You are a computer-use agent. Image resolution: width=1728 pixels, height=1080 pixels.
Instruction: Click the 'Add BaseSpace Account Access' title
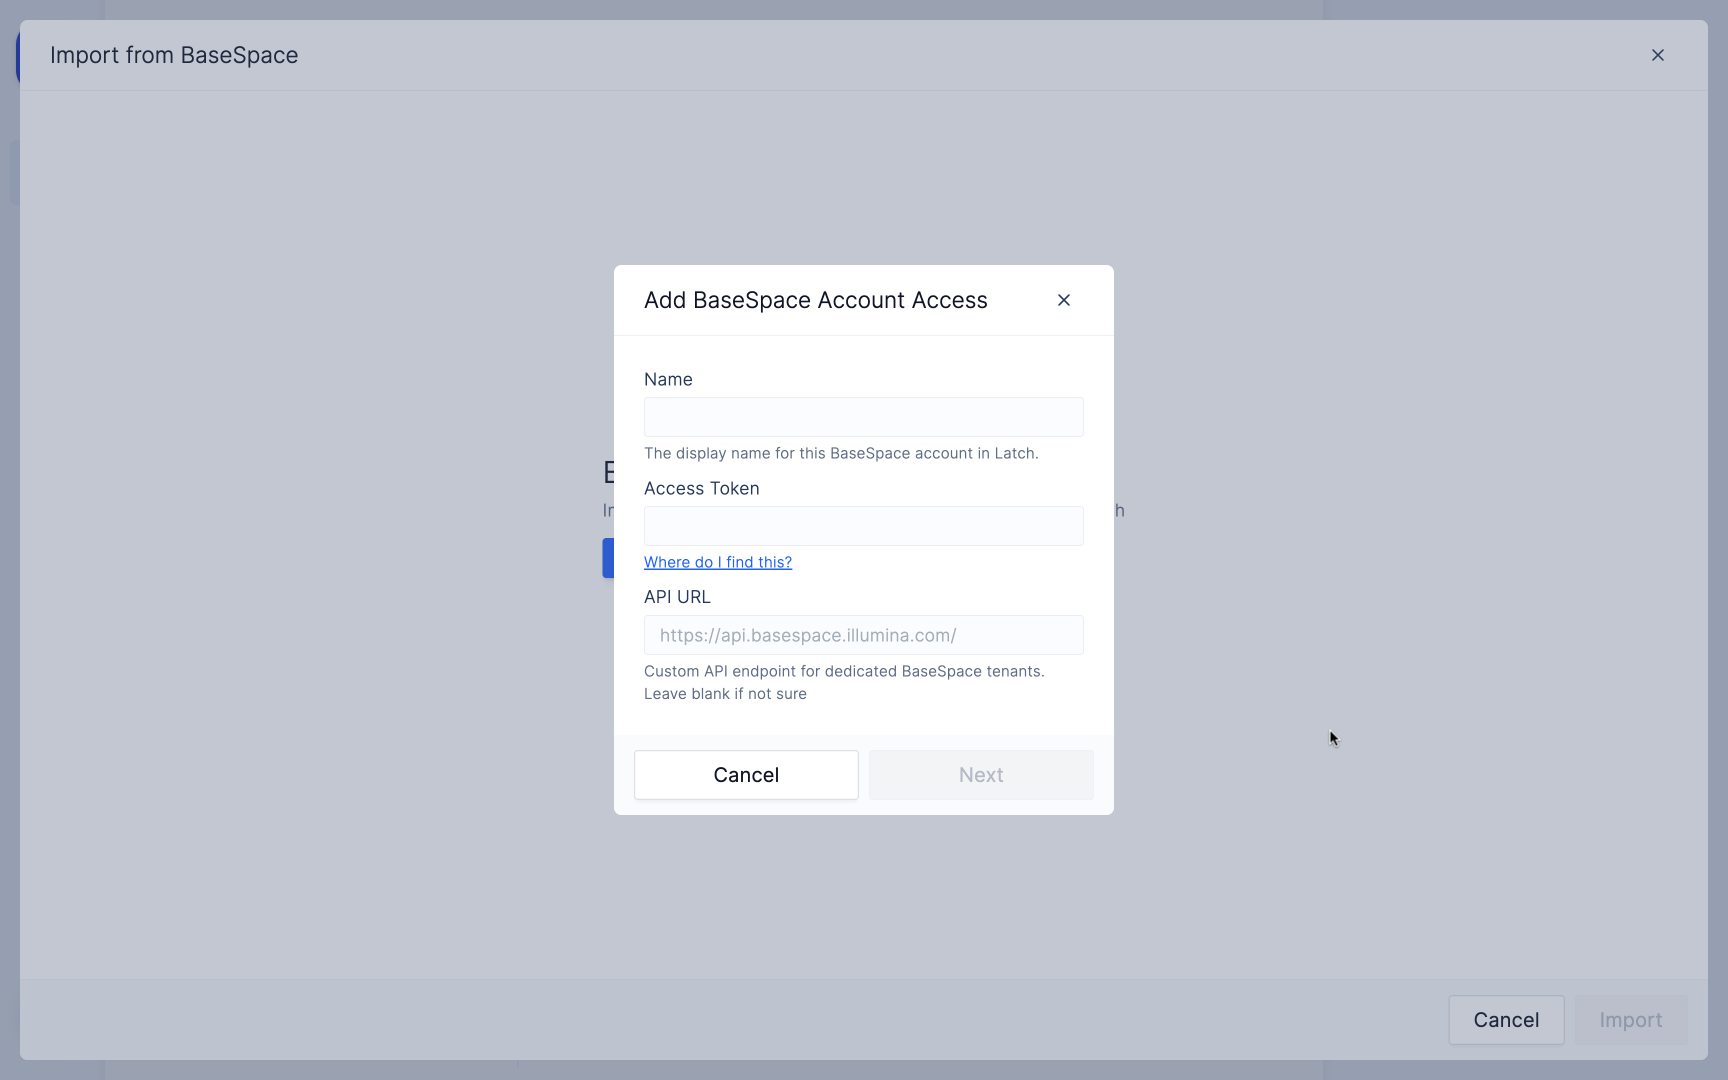816,300
